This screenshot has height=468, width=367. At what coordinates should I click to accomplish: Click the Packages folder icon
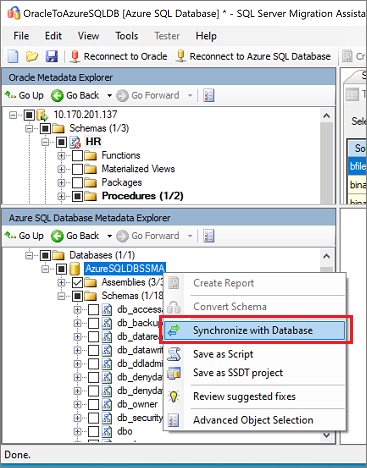(90, 183)
